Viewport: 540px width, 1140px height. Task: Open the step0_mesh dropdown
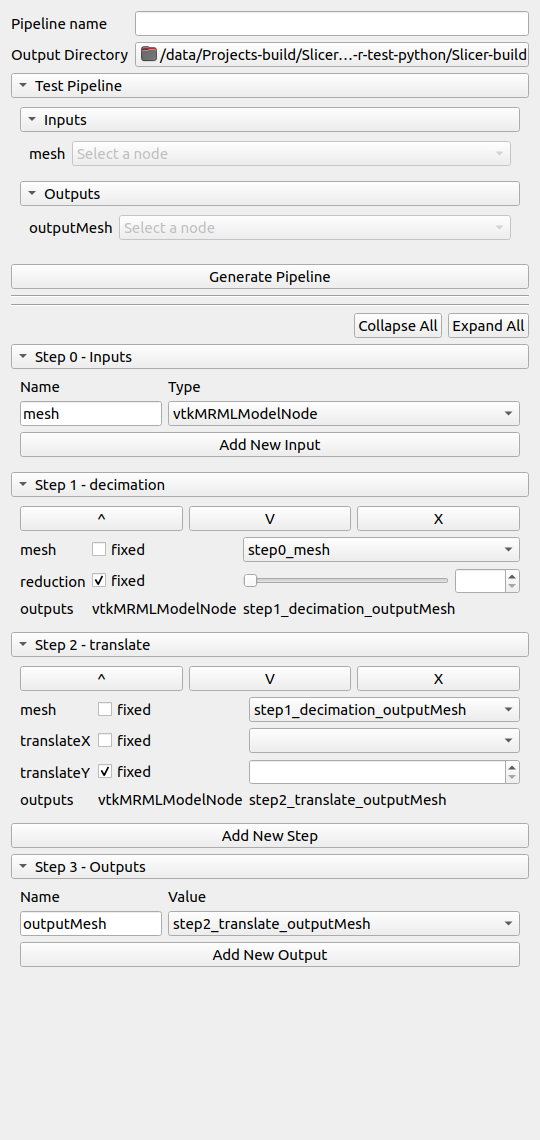tap(381, 550)
